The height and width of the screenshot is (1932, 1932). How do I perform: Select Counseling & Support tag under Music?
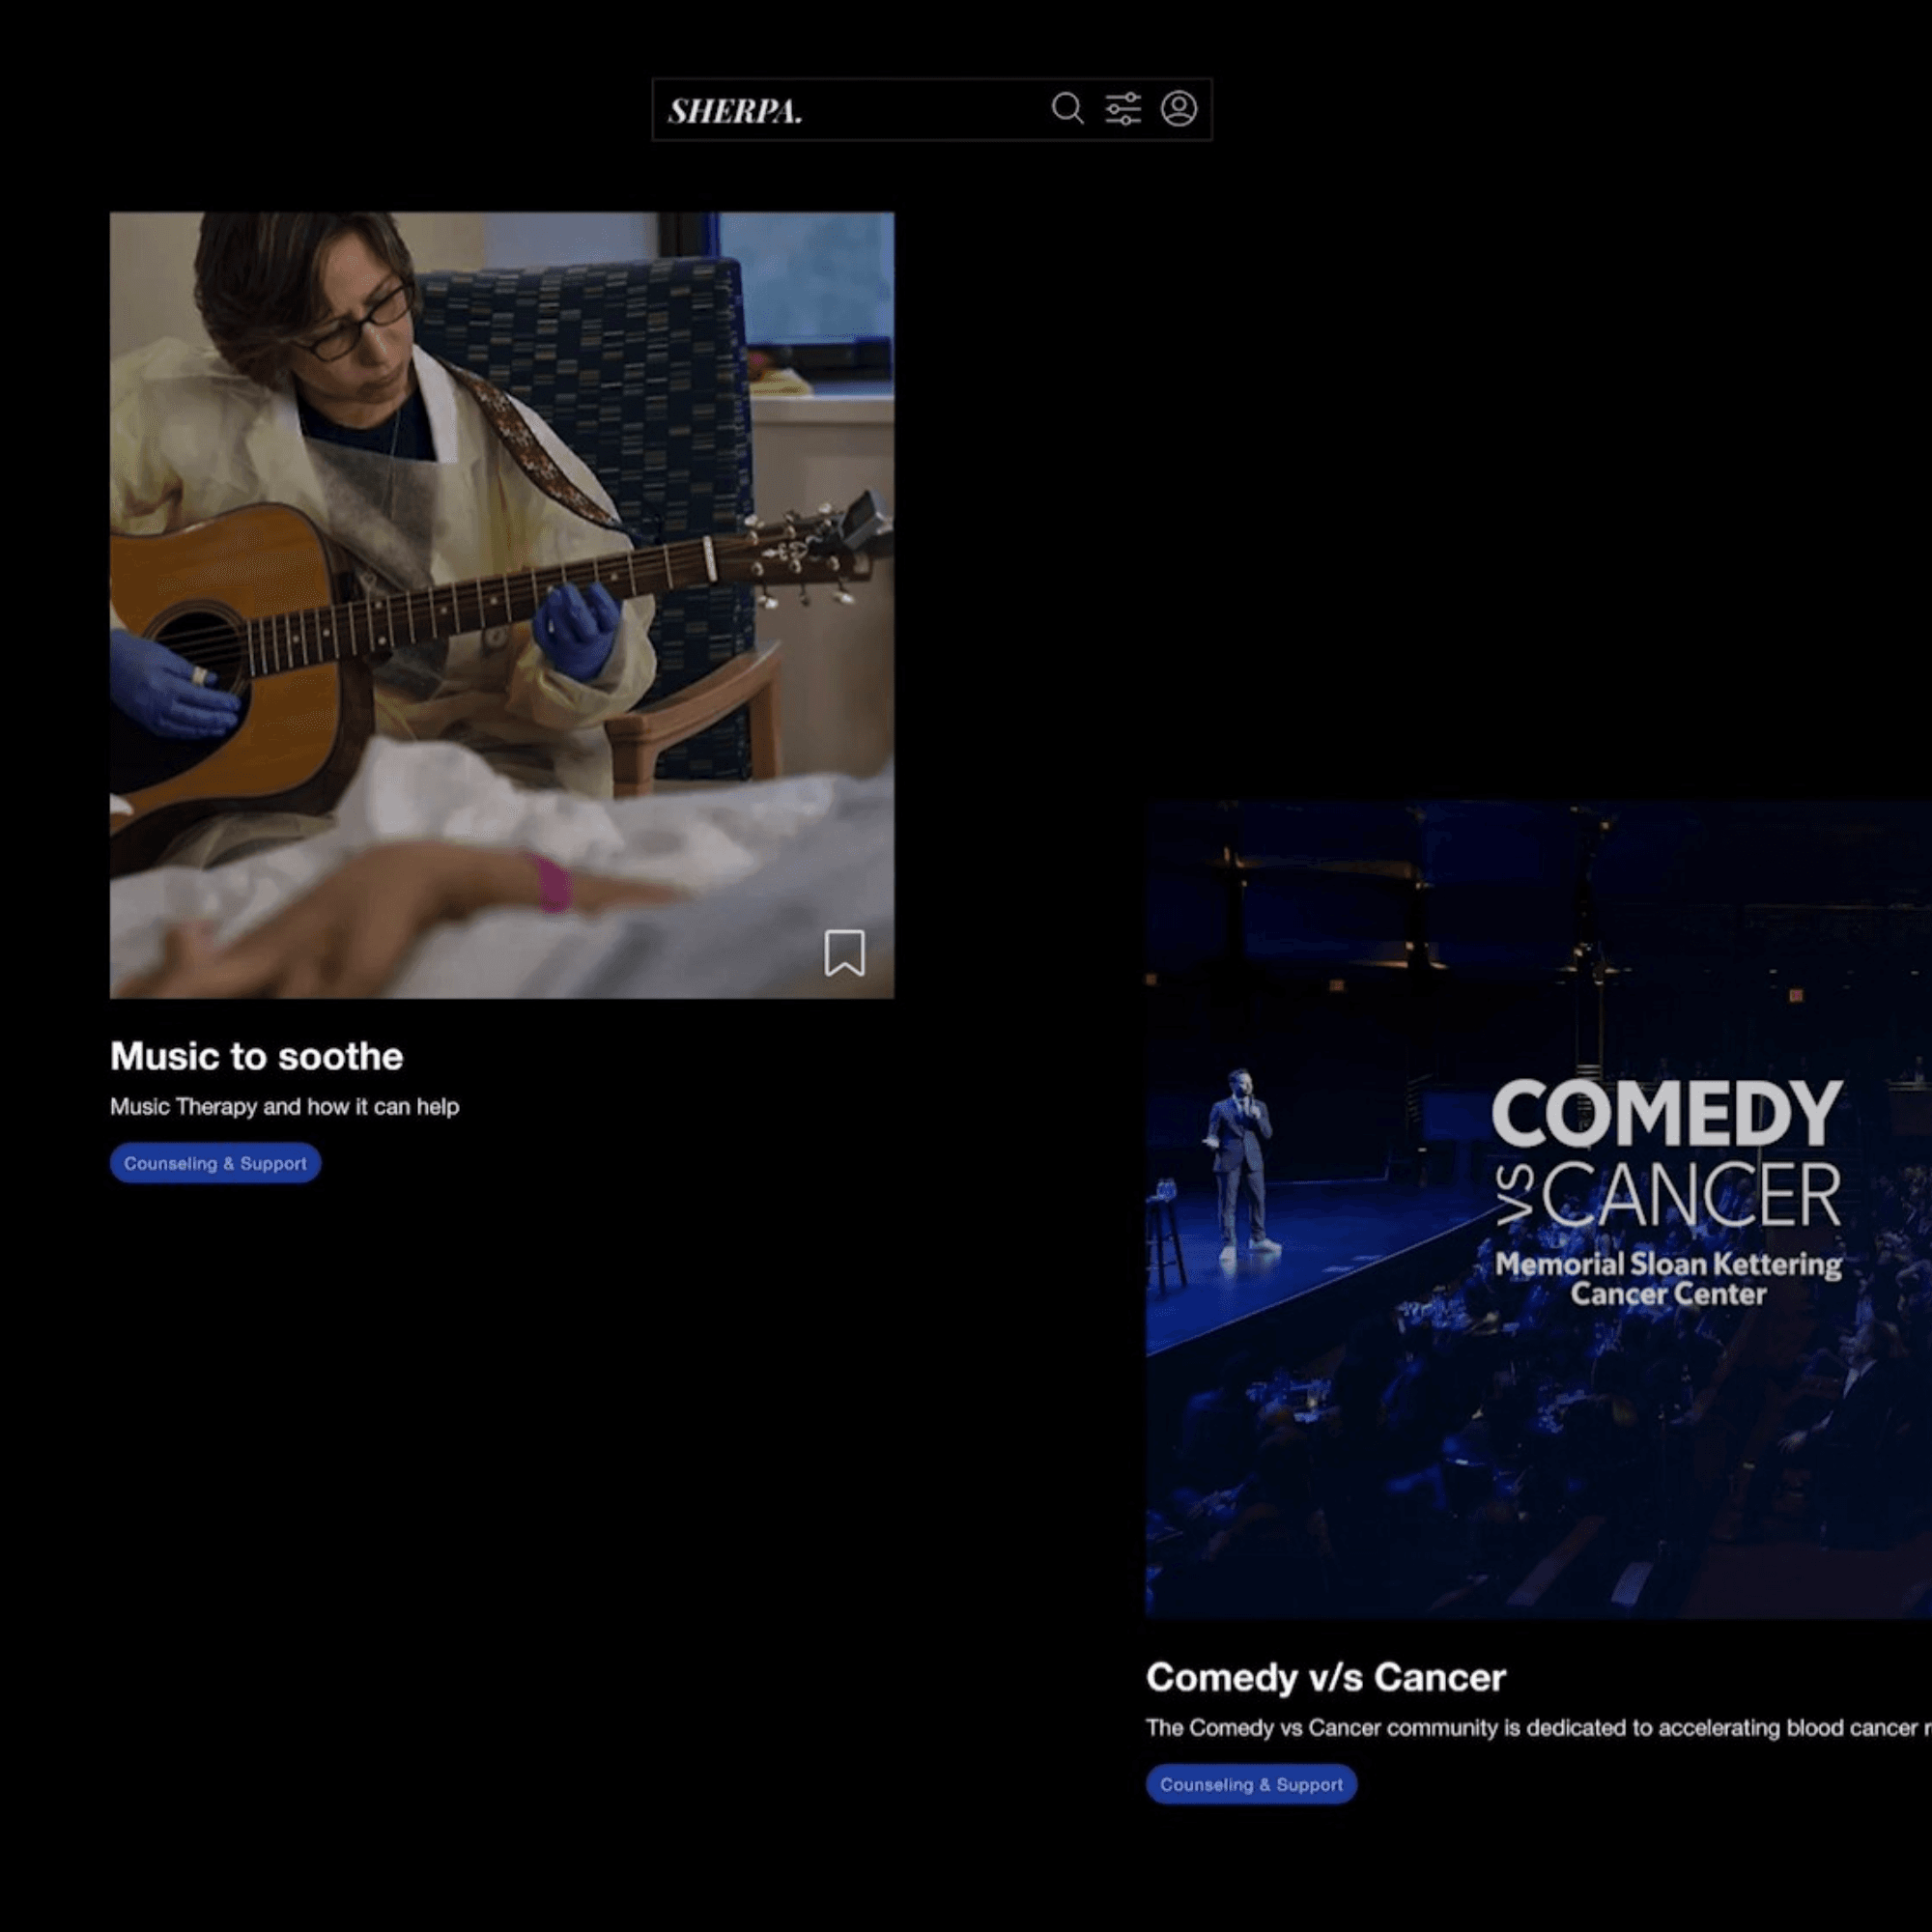point(215,1163)
